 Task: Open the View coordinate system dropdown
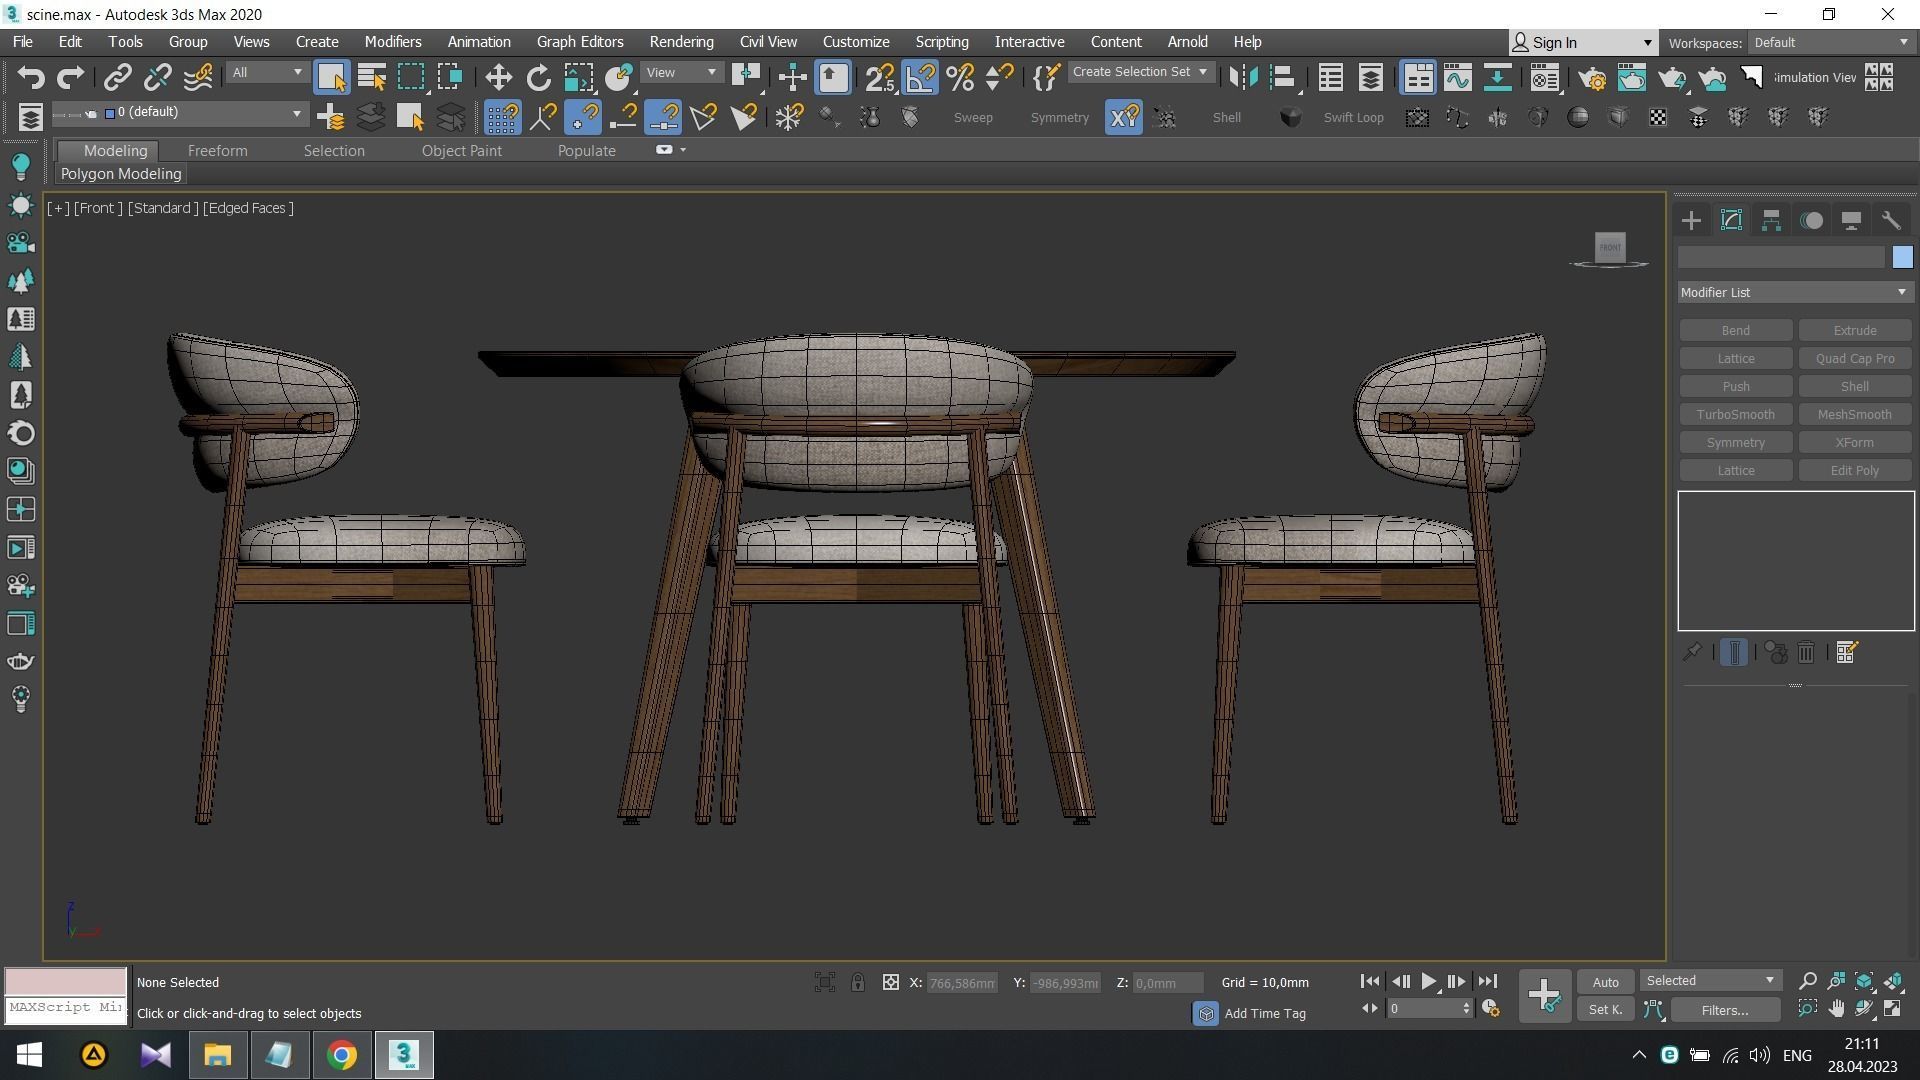click(x=681, y=73)
